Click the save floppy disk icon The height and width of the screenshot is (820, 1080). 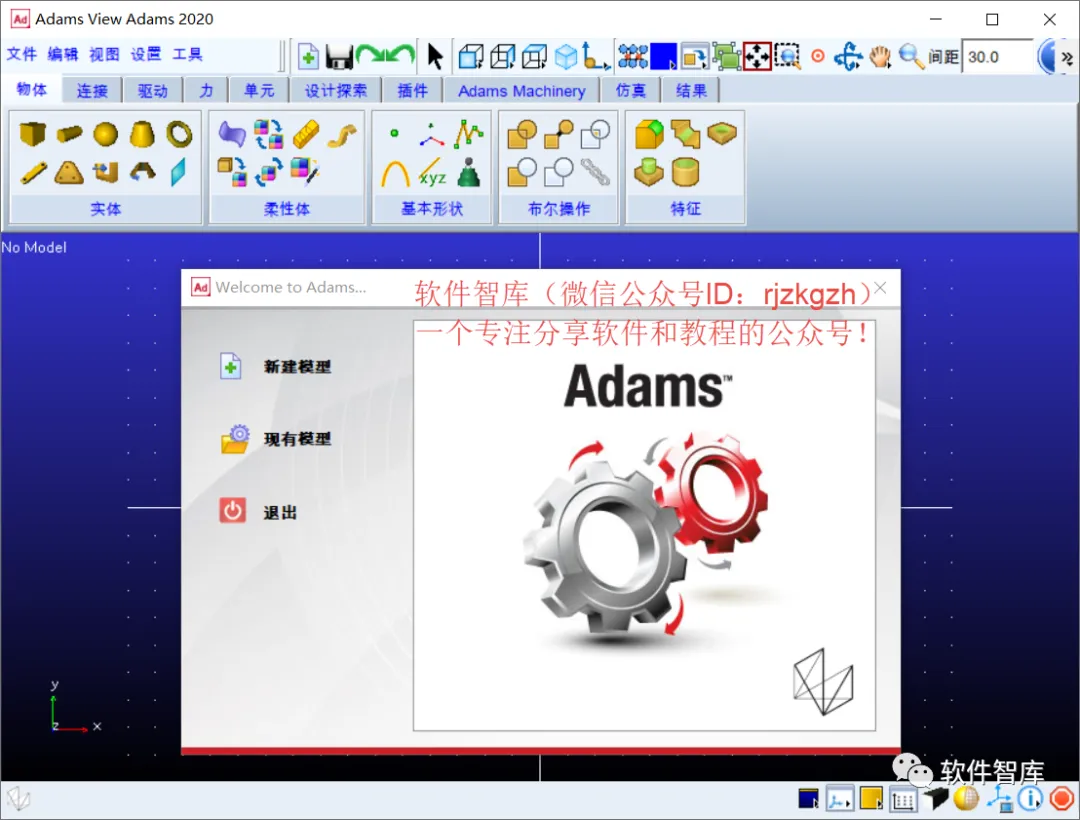339,56
